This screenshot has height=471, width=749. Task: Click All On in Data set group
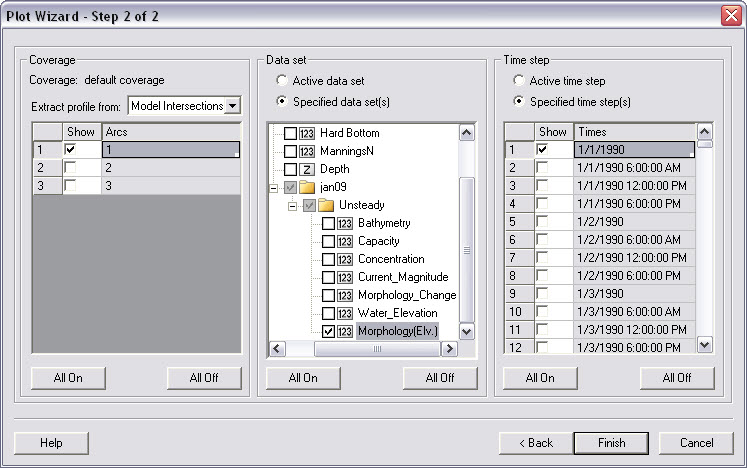click(303, 378)
